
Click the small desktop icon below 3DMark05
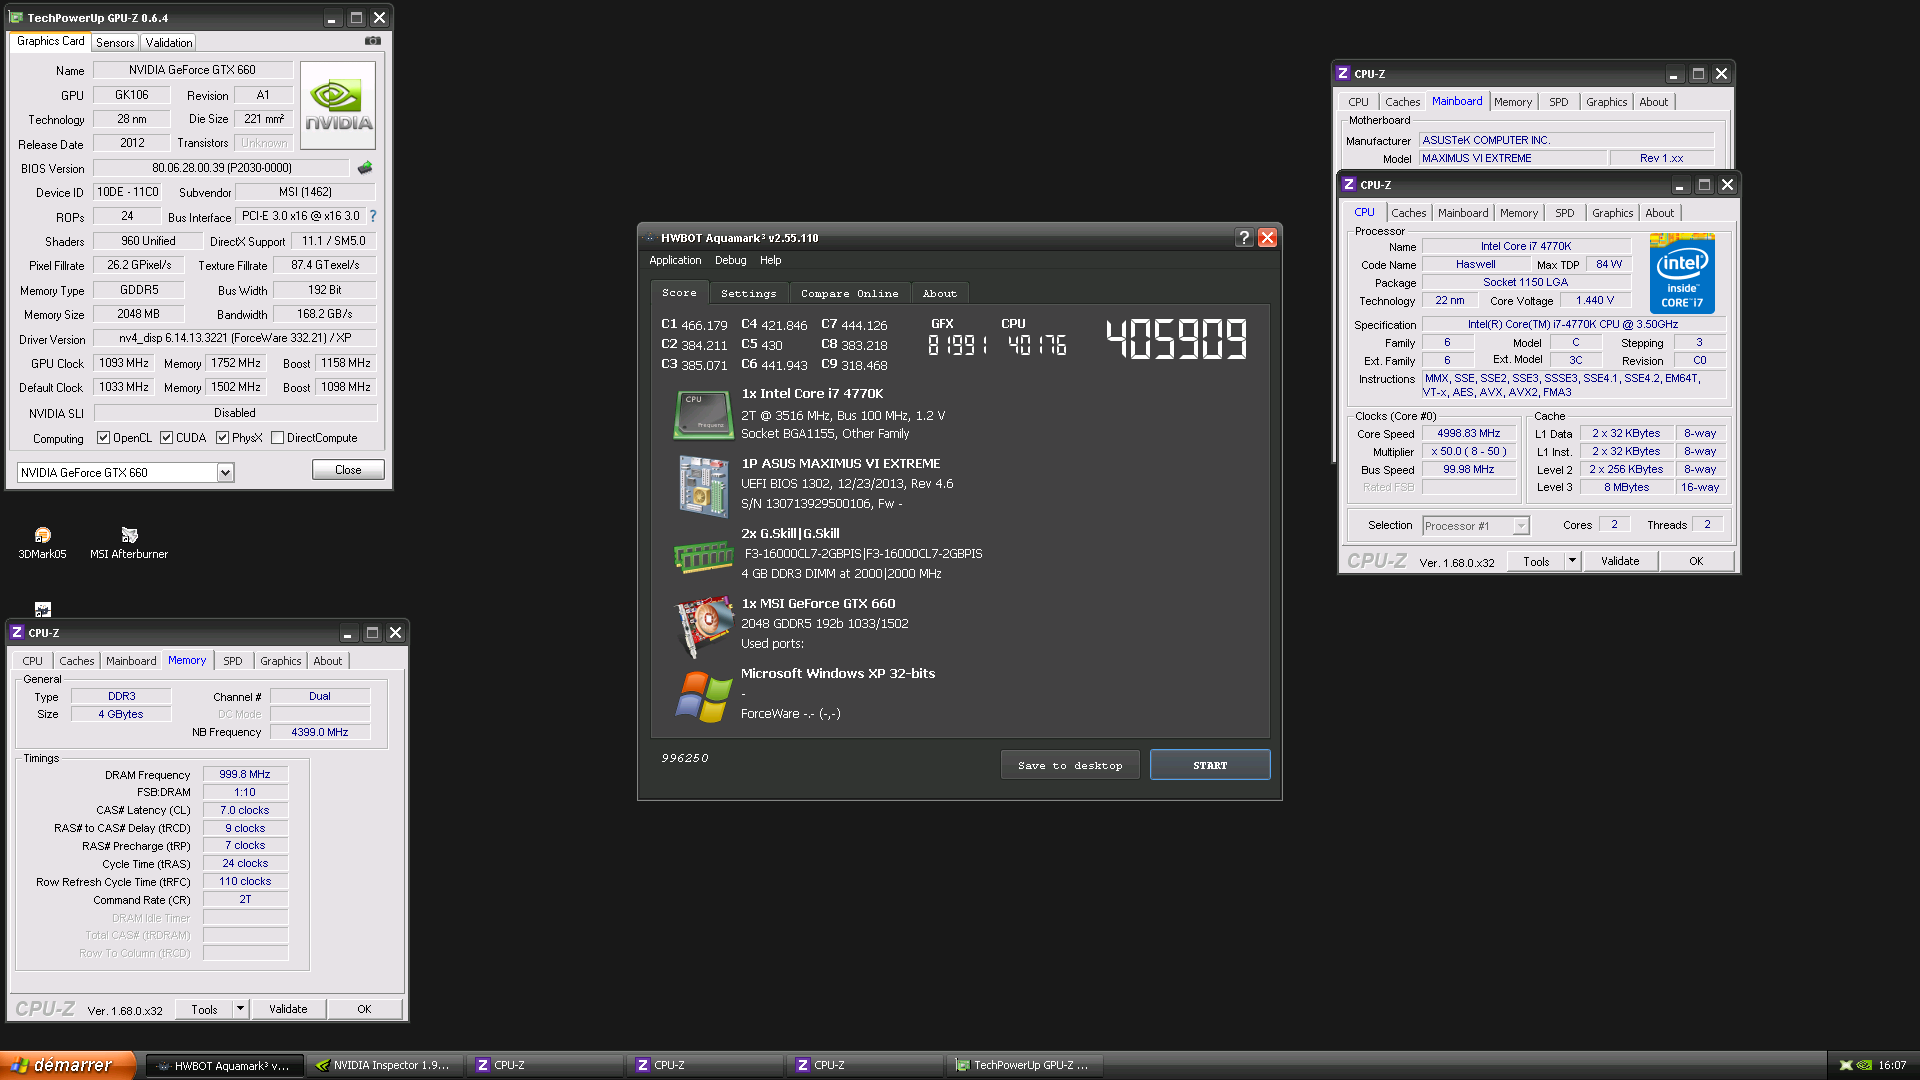click(42, 609)
